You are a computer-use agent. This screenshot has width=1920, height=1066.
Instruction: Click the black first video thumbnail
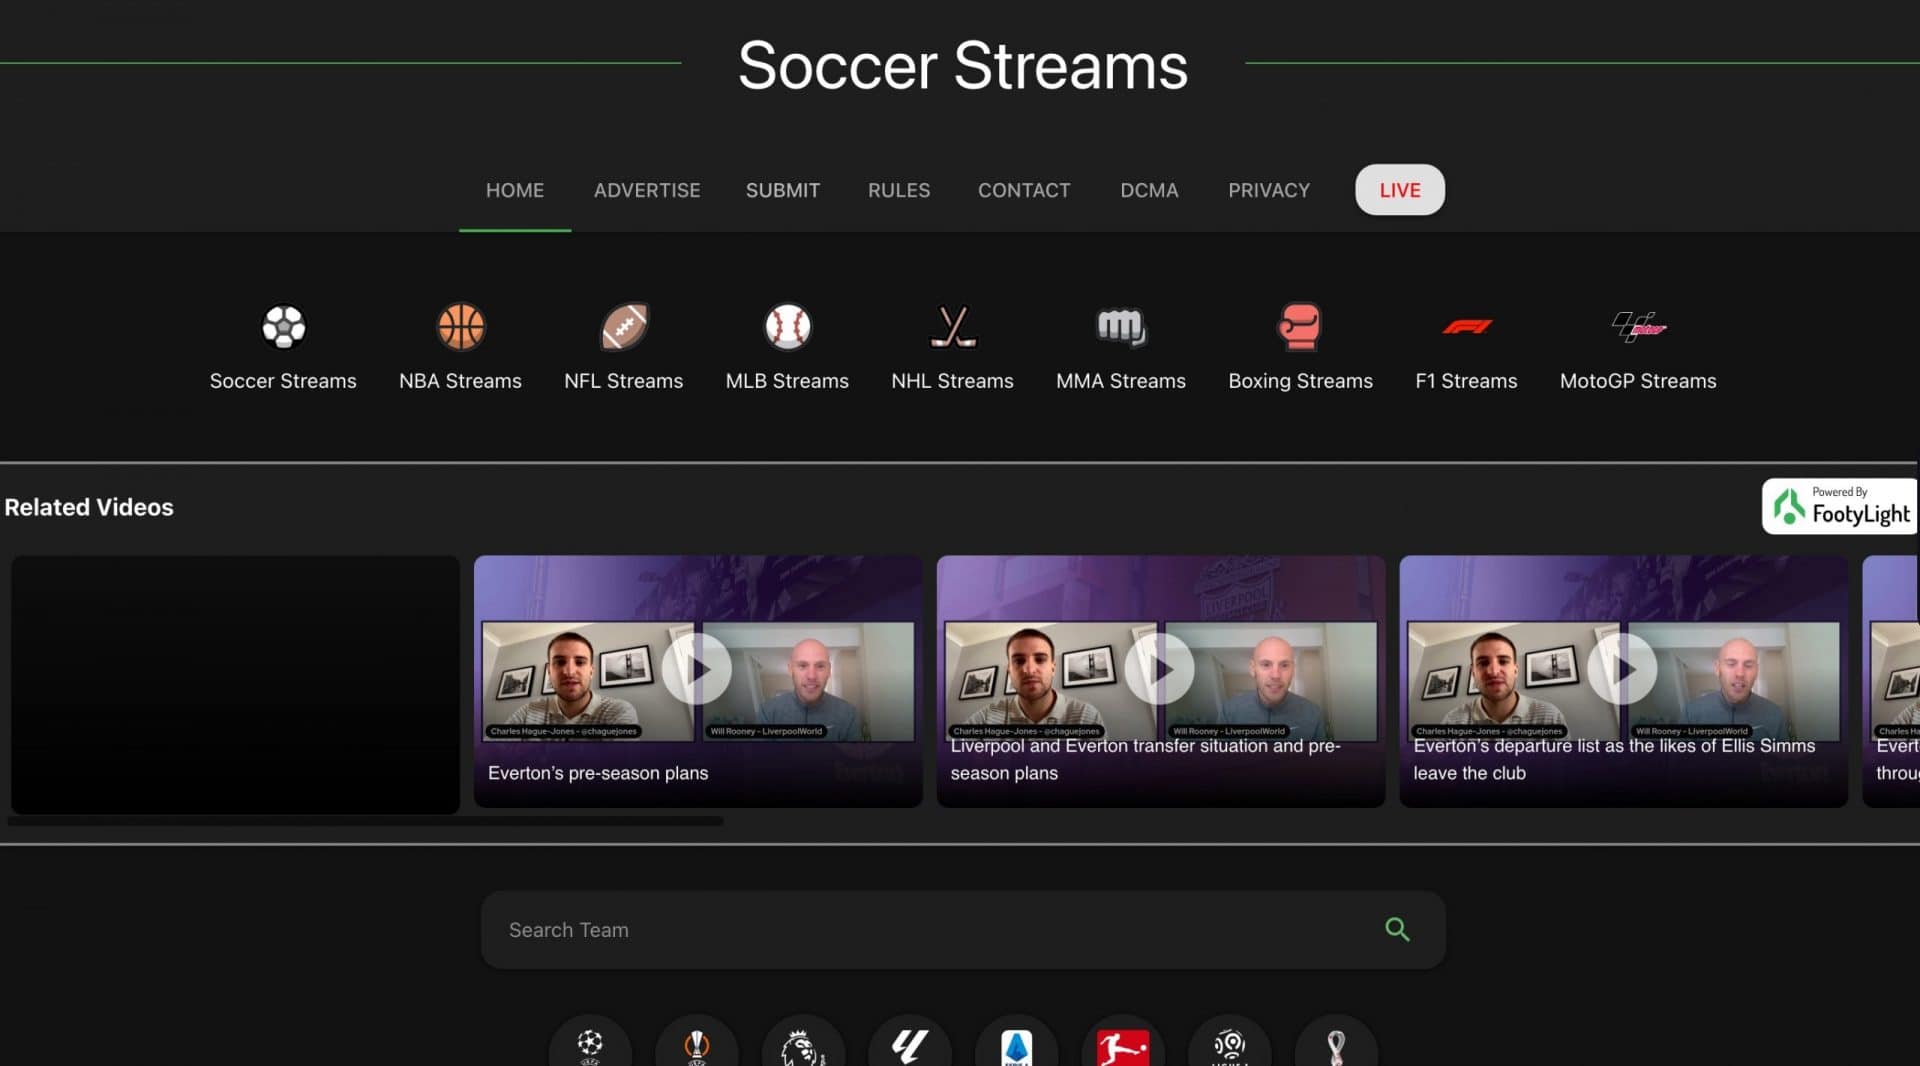(x=235, y=684)
